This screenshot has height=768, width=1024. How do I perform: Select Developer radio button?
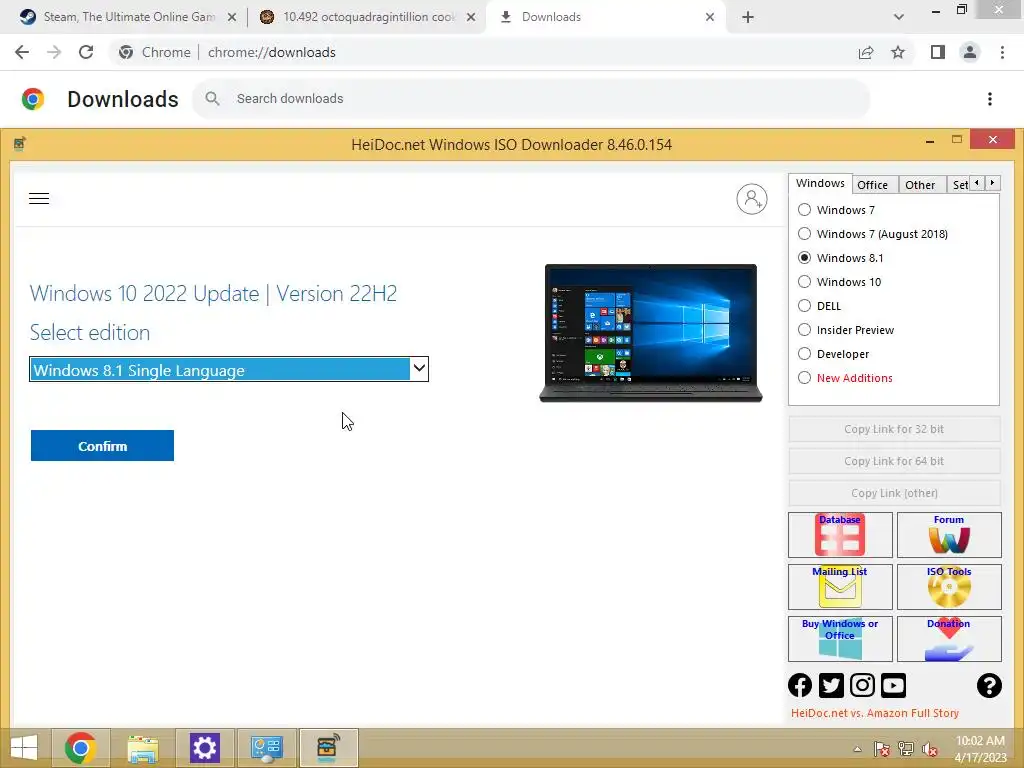click(805, 354)
